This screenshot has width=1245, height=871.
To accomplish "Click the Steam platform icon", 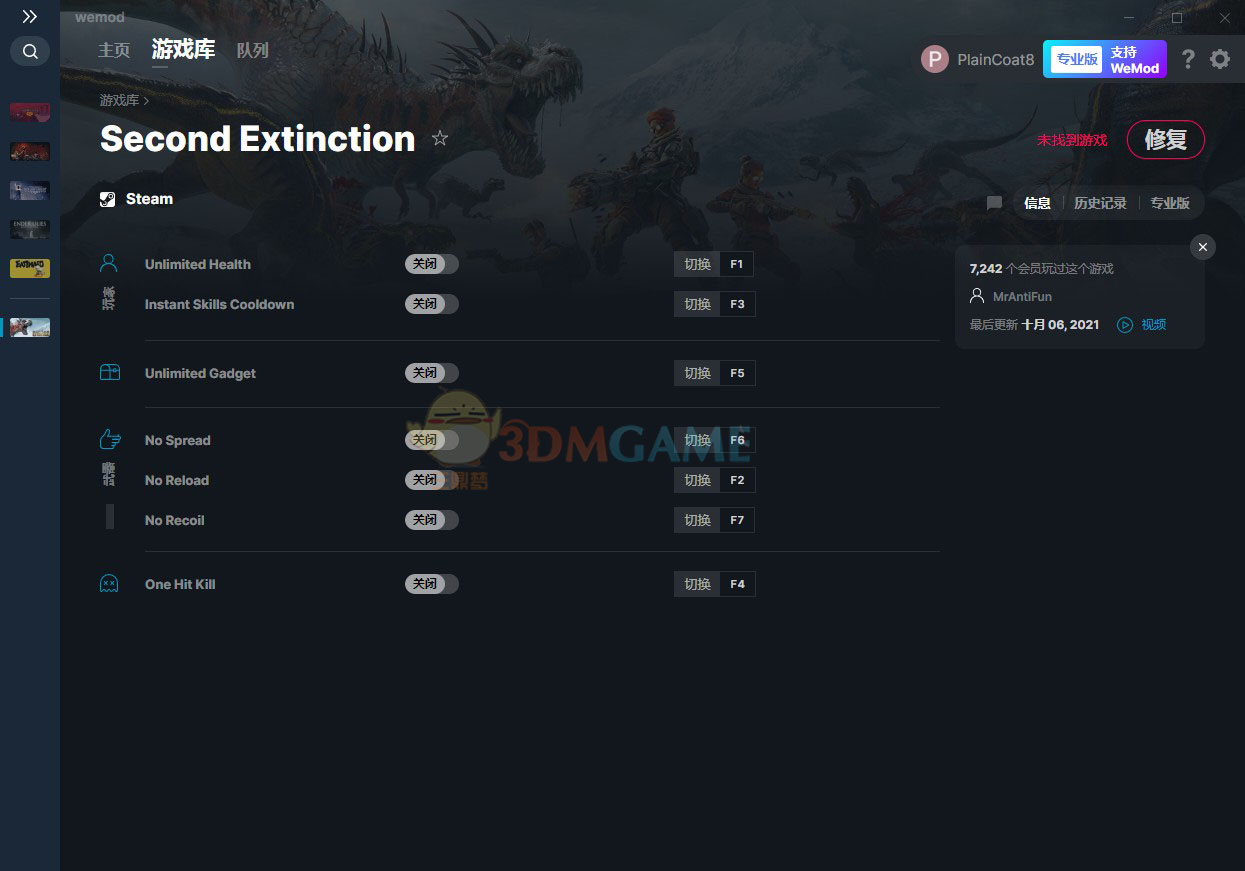I will [x=108, y=199].
